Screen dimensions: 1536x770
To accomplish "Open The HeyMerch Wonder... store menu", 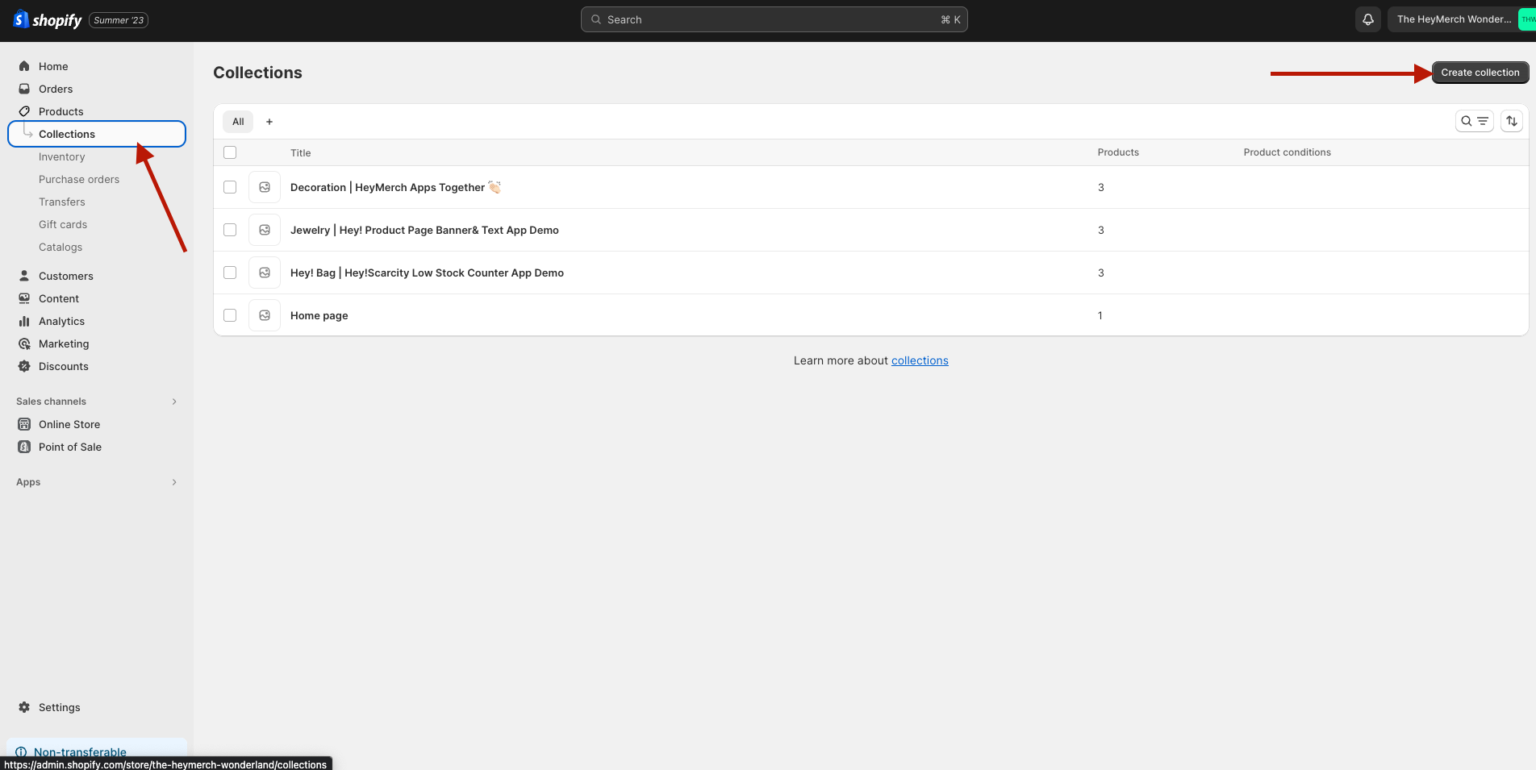I will point(1461,19).
